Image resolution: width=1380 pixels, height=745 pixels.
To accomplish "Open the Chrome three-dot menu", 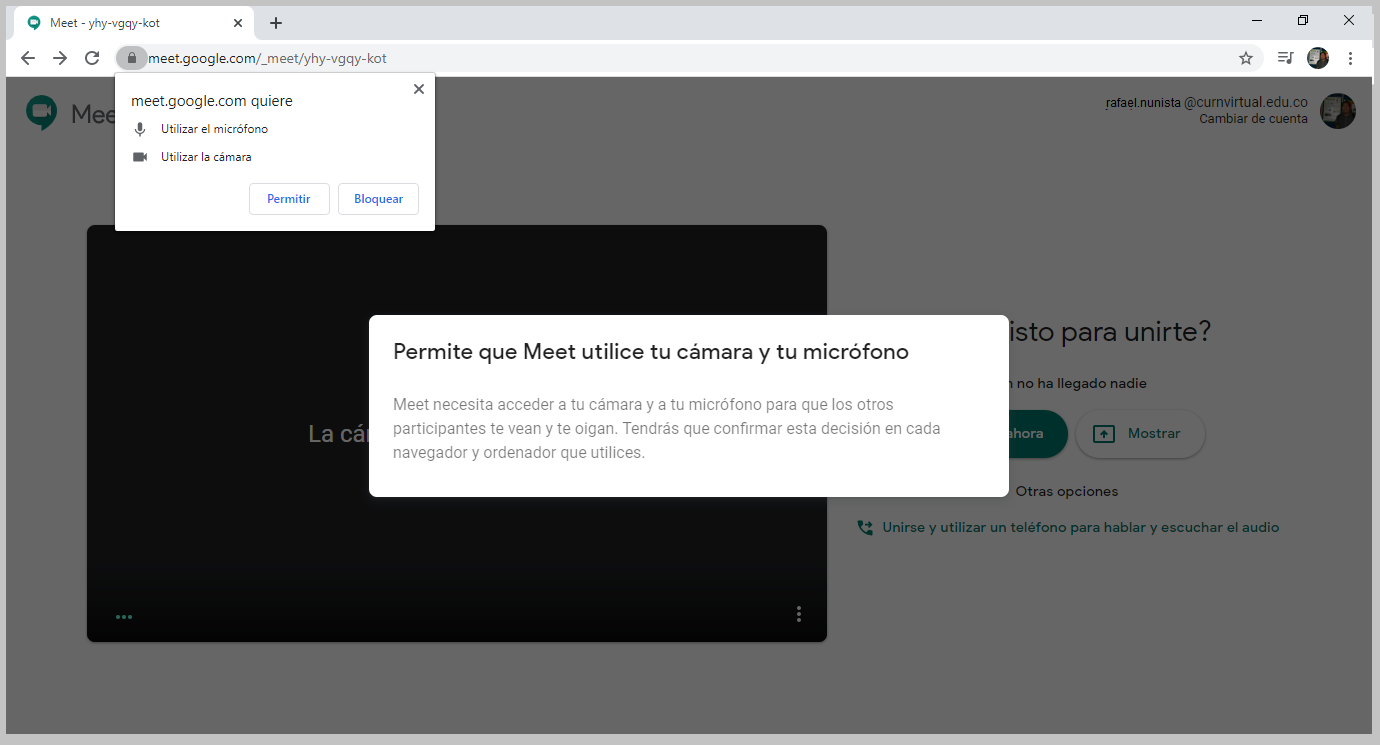I will click(1350, 58).
